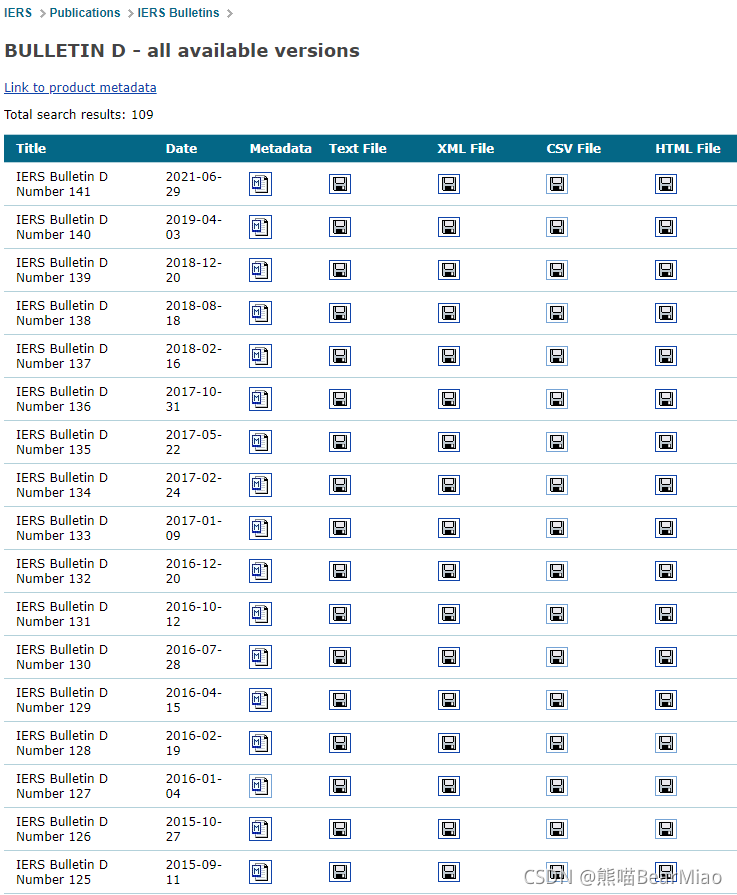Click the Metadata column header
Image resolution: width=737 pixels, height=895 pixels.
[280, 148]
